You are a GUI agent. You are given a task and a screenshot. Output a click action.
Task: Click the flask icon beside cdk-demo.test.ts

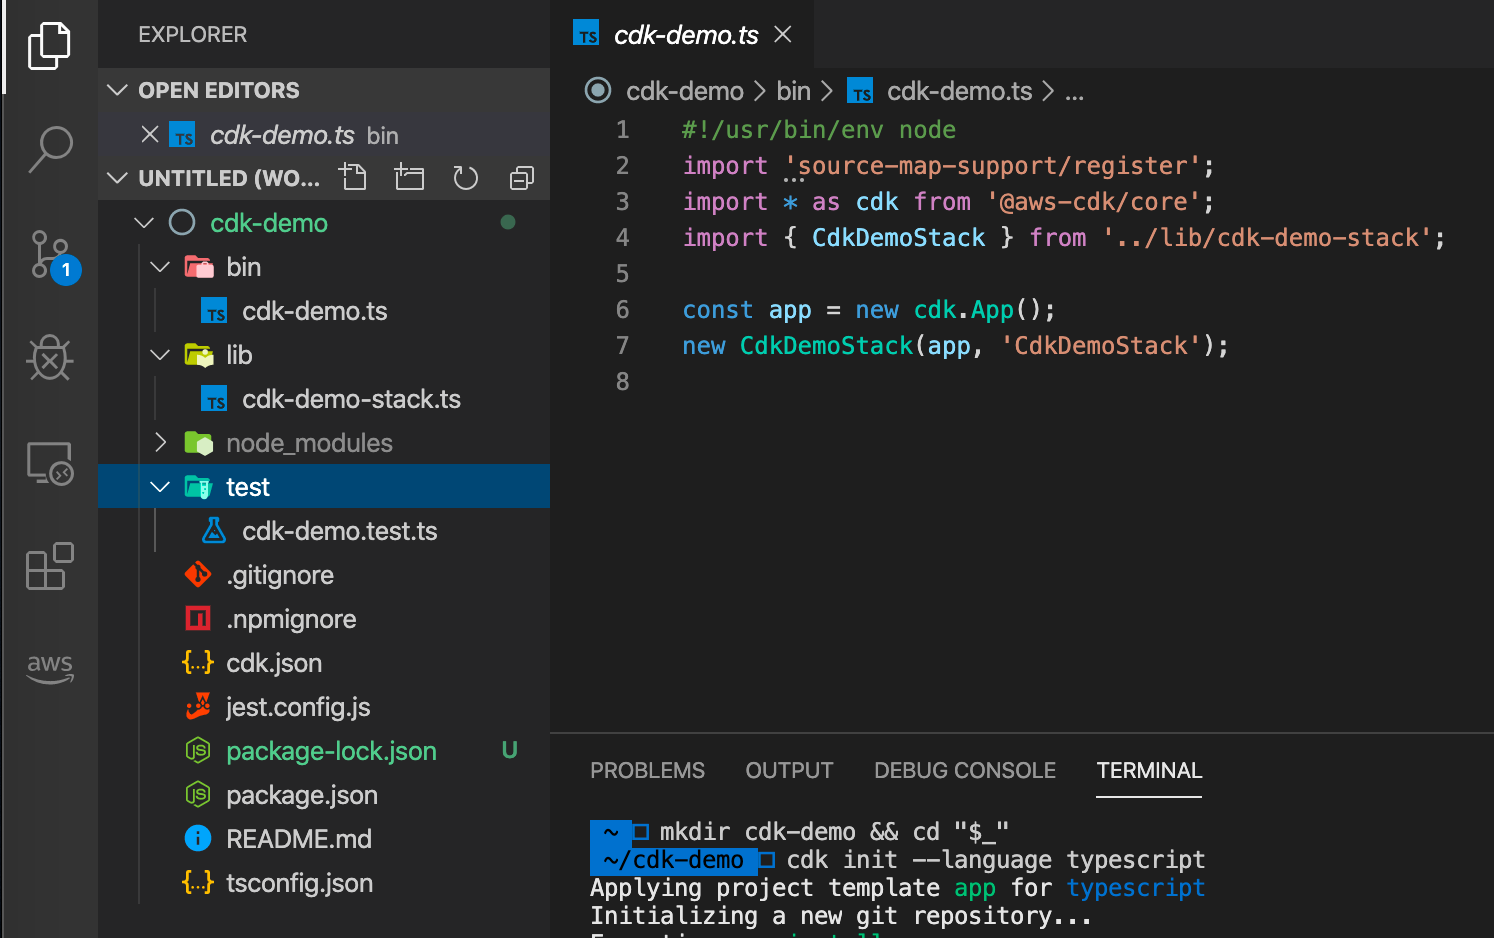pyautogui.click(x=214, y=531)
